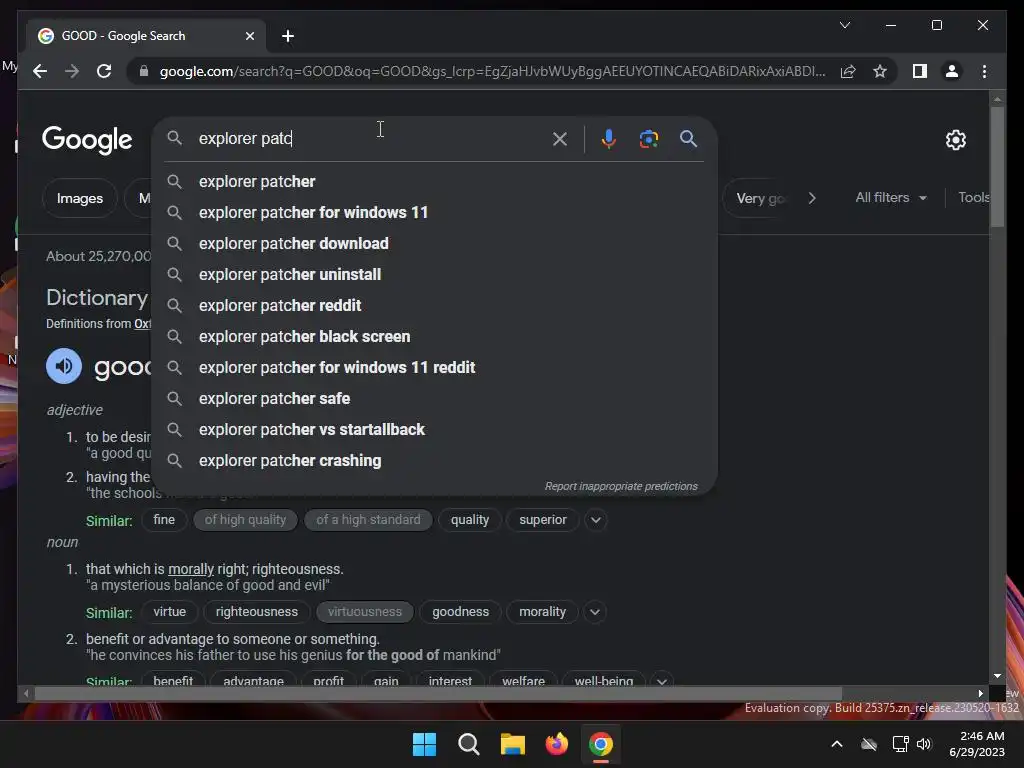
Task: Close the GOOD - Google Search tab
Action: click(249, 36)
